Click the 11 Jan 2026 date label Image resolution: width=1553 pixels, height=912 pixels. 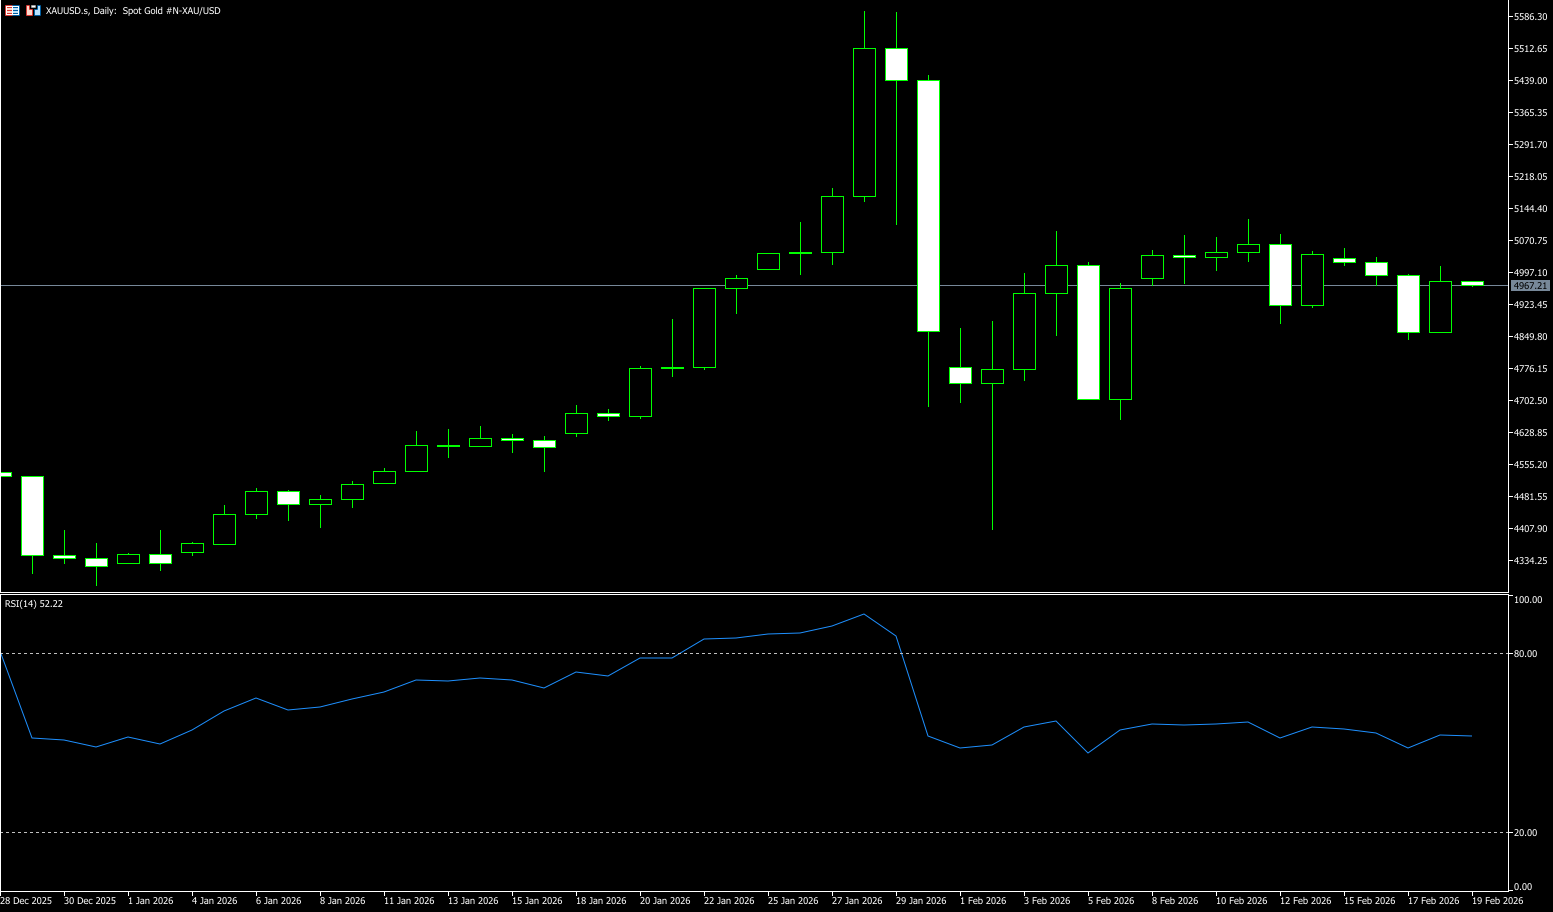point(409,901)
